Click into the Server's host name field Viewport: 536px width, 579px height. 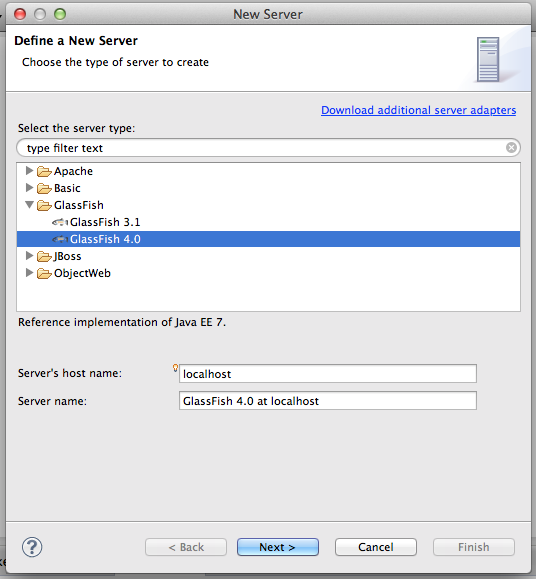(328, 374)
